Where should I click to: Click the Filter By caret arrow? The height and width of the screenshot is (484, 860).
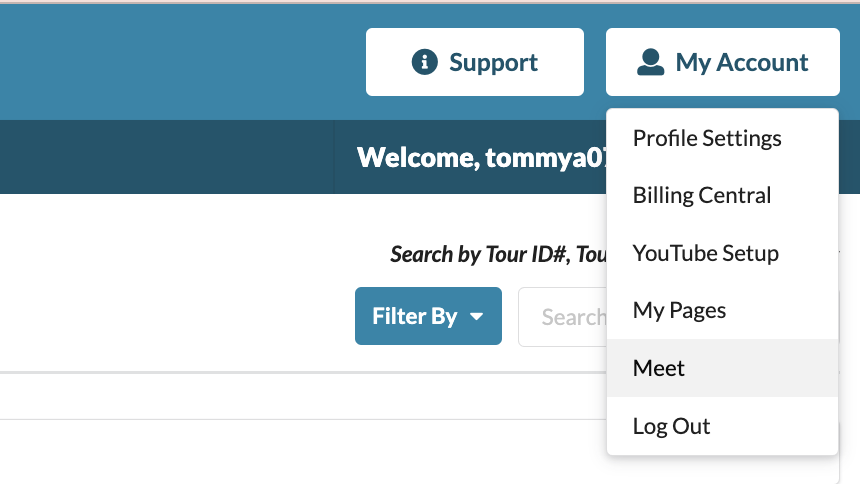click(477, 316)
